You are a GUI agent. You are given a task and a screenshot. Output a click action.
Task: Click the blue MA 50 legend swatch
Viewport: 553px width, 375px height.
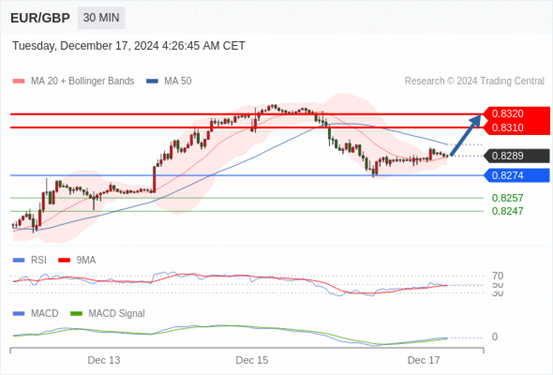(152, 81)
